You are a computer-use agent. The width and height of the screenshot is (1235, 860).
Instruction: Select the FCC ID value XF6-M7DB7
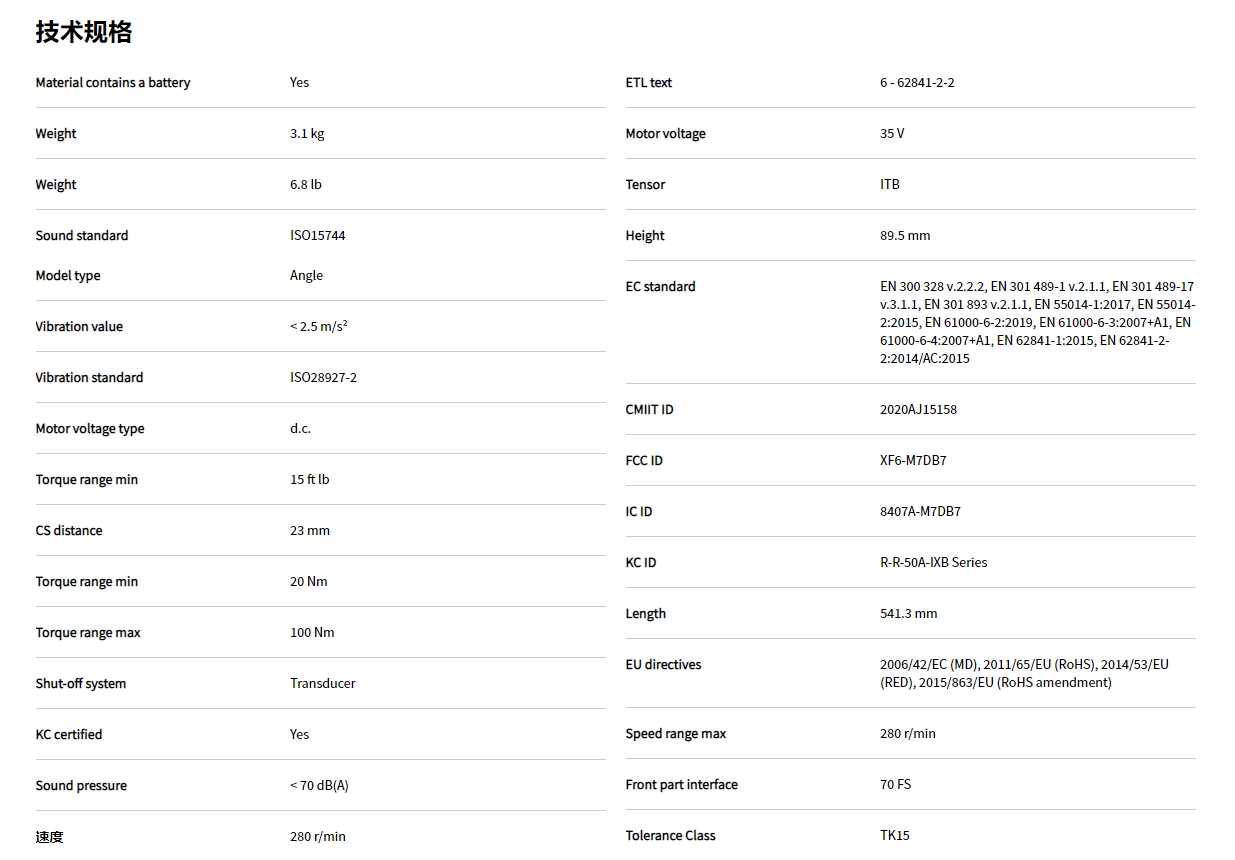tap(913, 460)
